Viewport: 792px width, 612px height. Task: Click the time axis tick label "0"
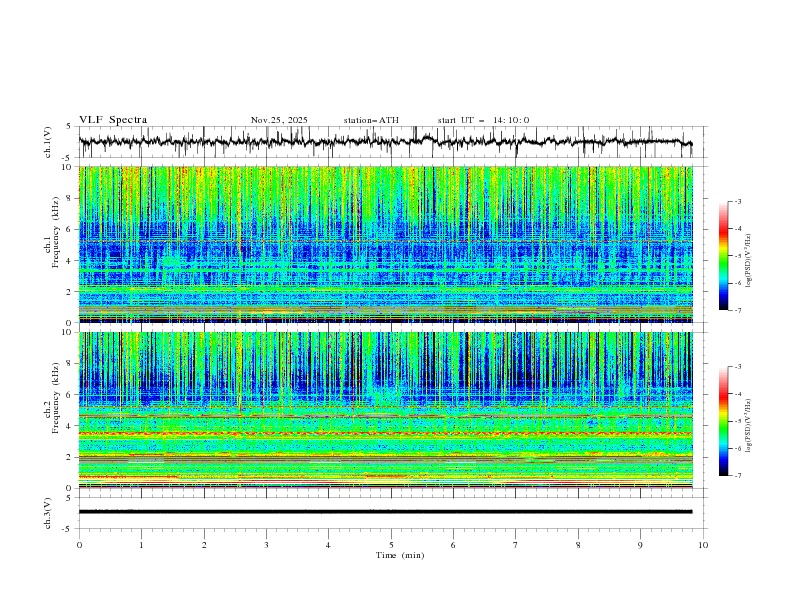(79, 545)
